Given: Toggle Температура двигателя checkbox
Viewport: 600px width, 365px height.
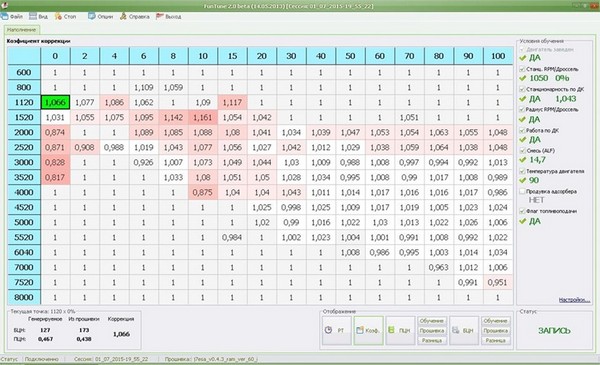Looking at the screenshot, I should click(522, 171).
